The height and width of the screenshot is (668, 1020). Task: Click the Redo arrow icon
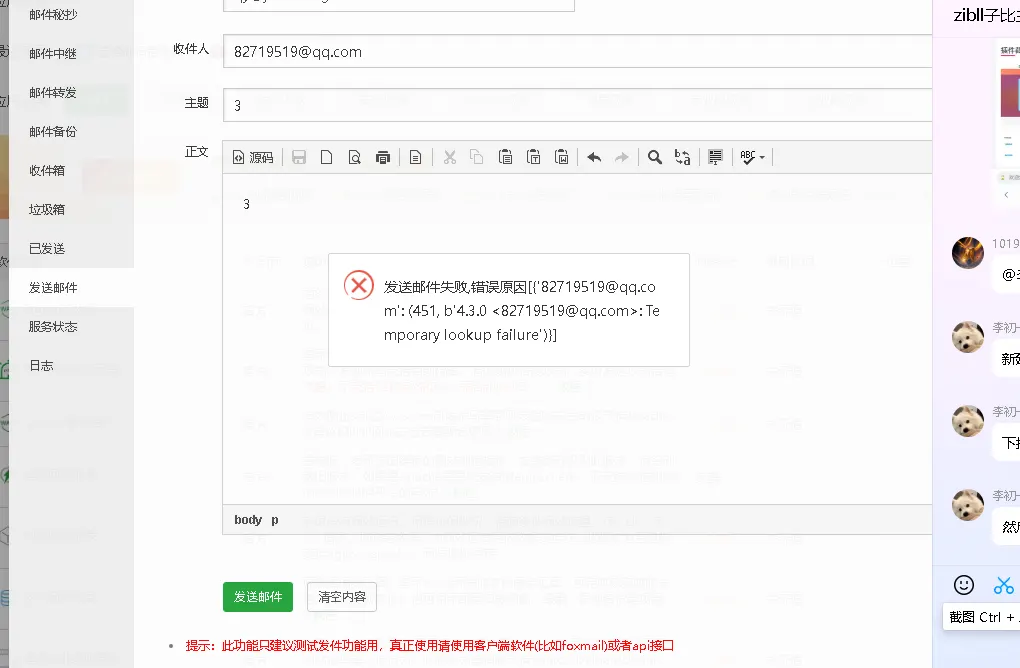622,157
